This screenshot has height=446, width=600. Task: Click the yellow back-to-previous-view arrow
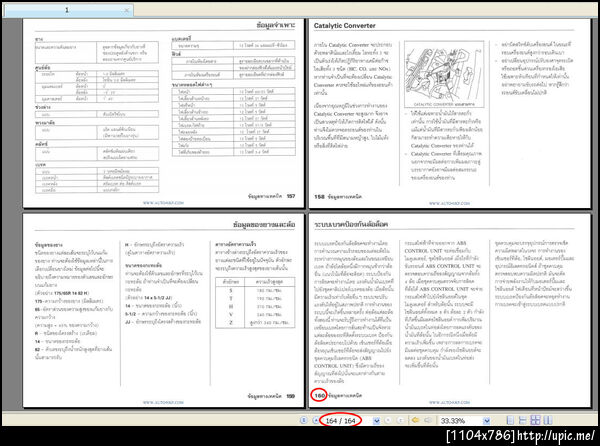point(415,420)
